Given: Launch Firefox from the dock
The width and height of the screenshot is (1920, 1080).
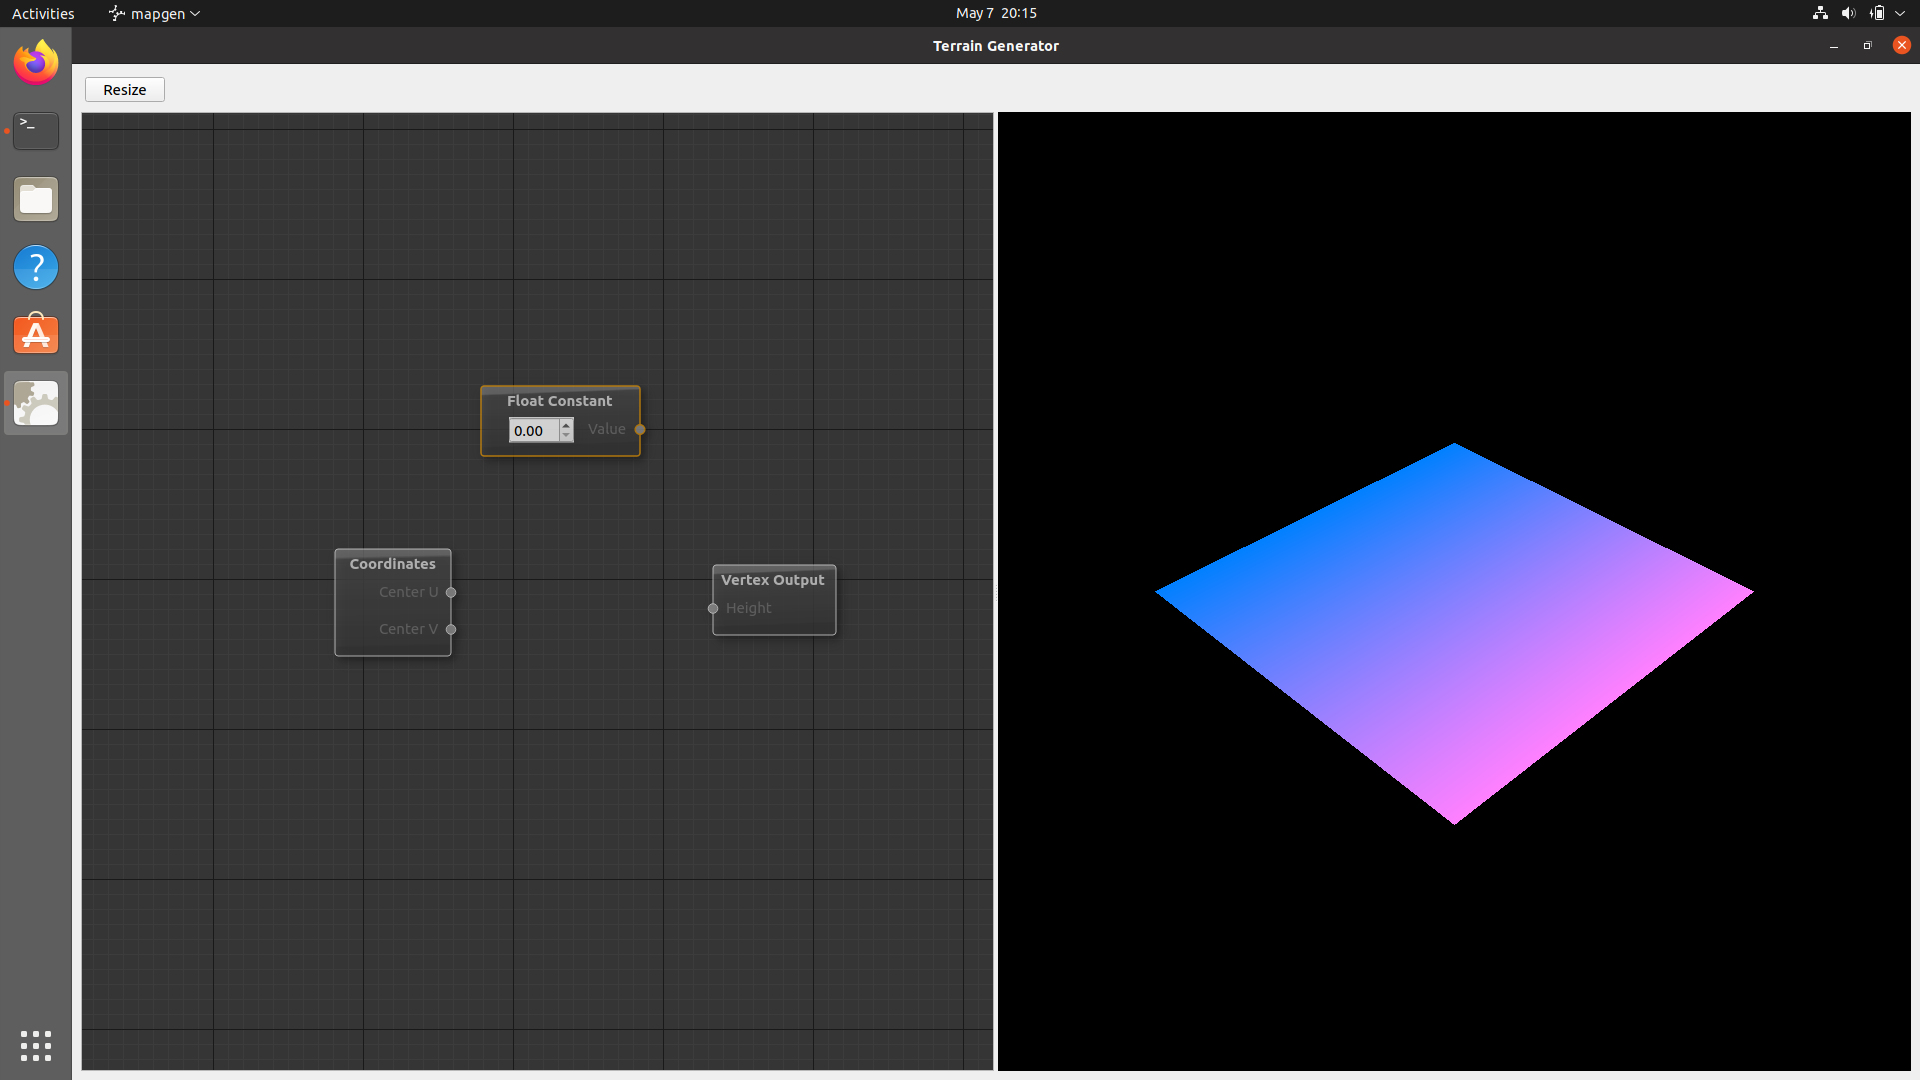Looking at the screenshot, I should point(35,62).
